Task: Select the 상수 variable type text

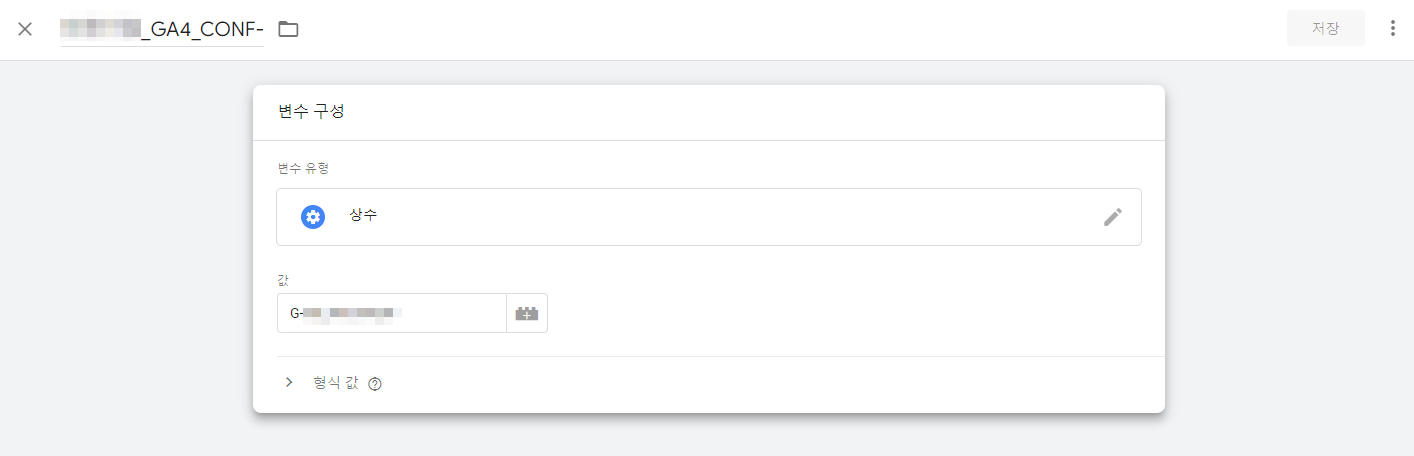Action: pyautogui.click(x=363, y=215)
